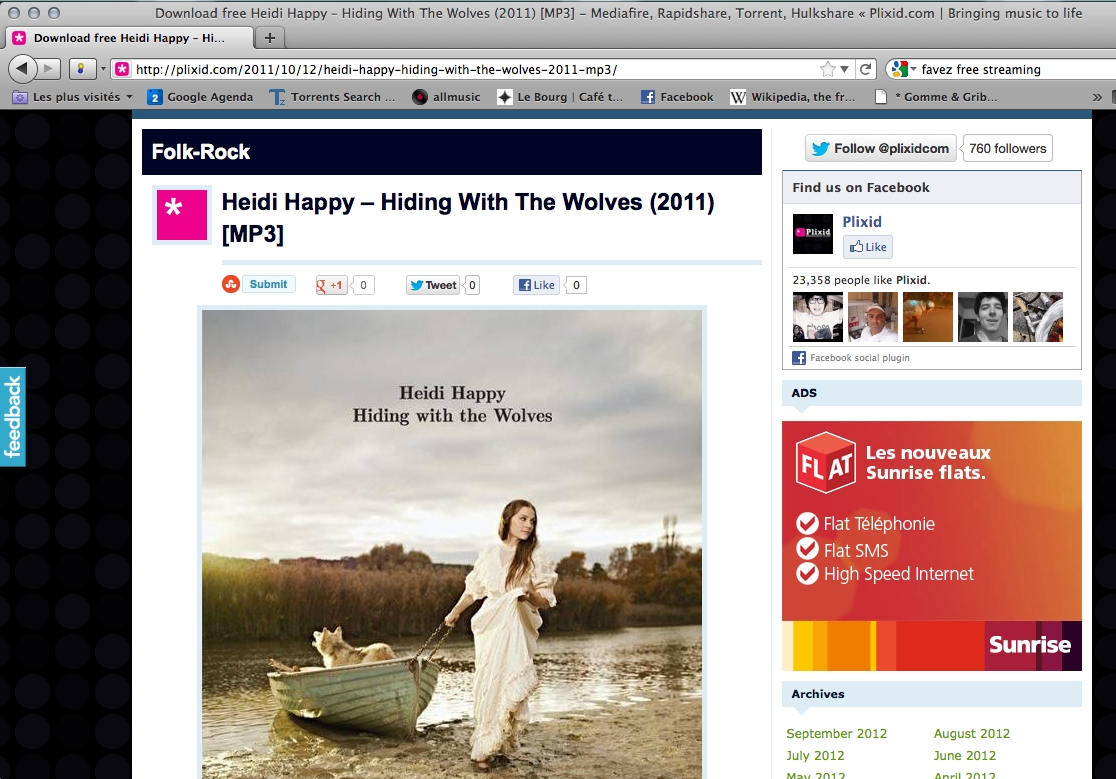Image resolution: width=1116 pixels, height=779 pixels.
Task: Like the post with Facebook Like button
Action: click(536, 285)
